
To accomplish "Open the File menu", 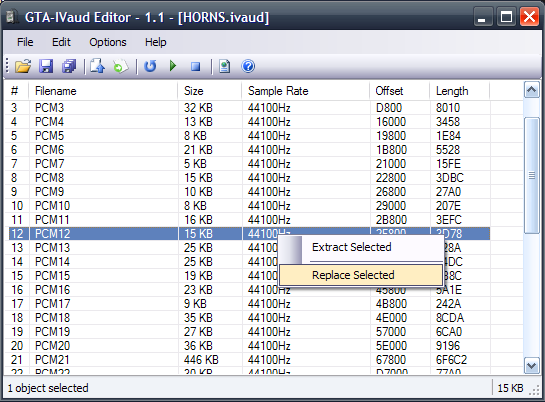I will [25, 42].
